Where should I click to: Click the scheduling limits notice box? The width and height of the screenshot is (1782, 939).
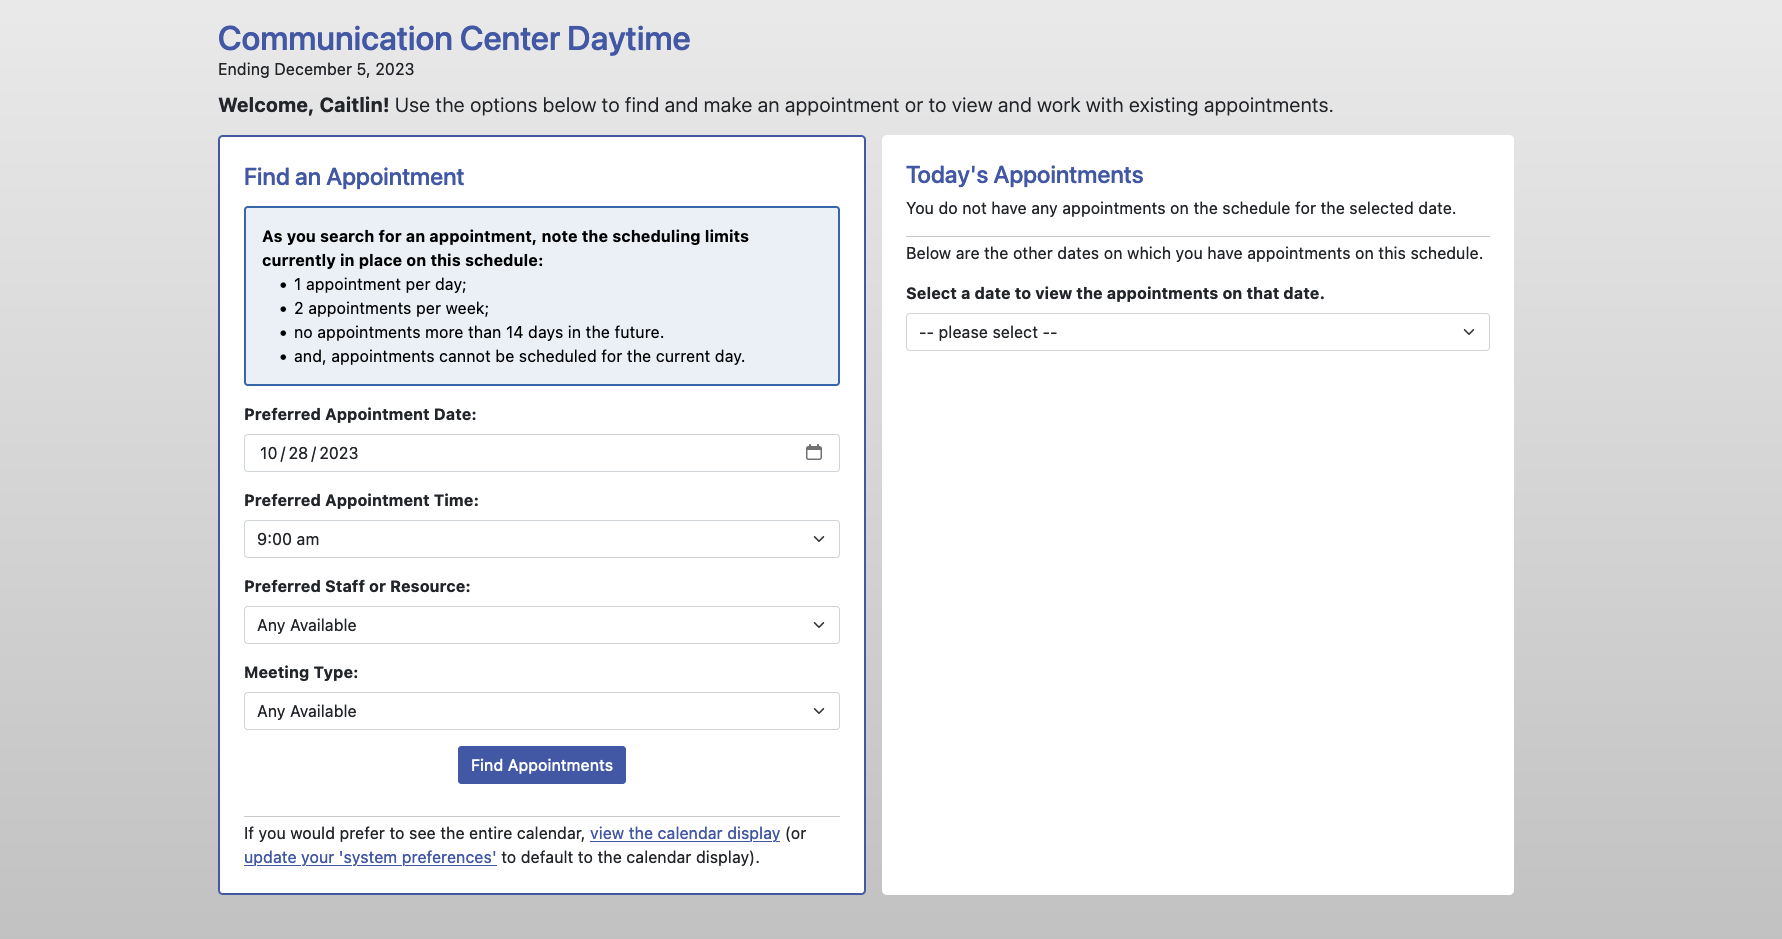coord(541,295)
